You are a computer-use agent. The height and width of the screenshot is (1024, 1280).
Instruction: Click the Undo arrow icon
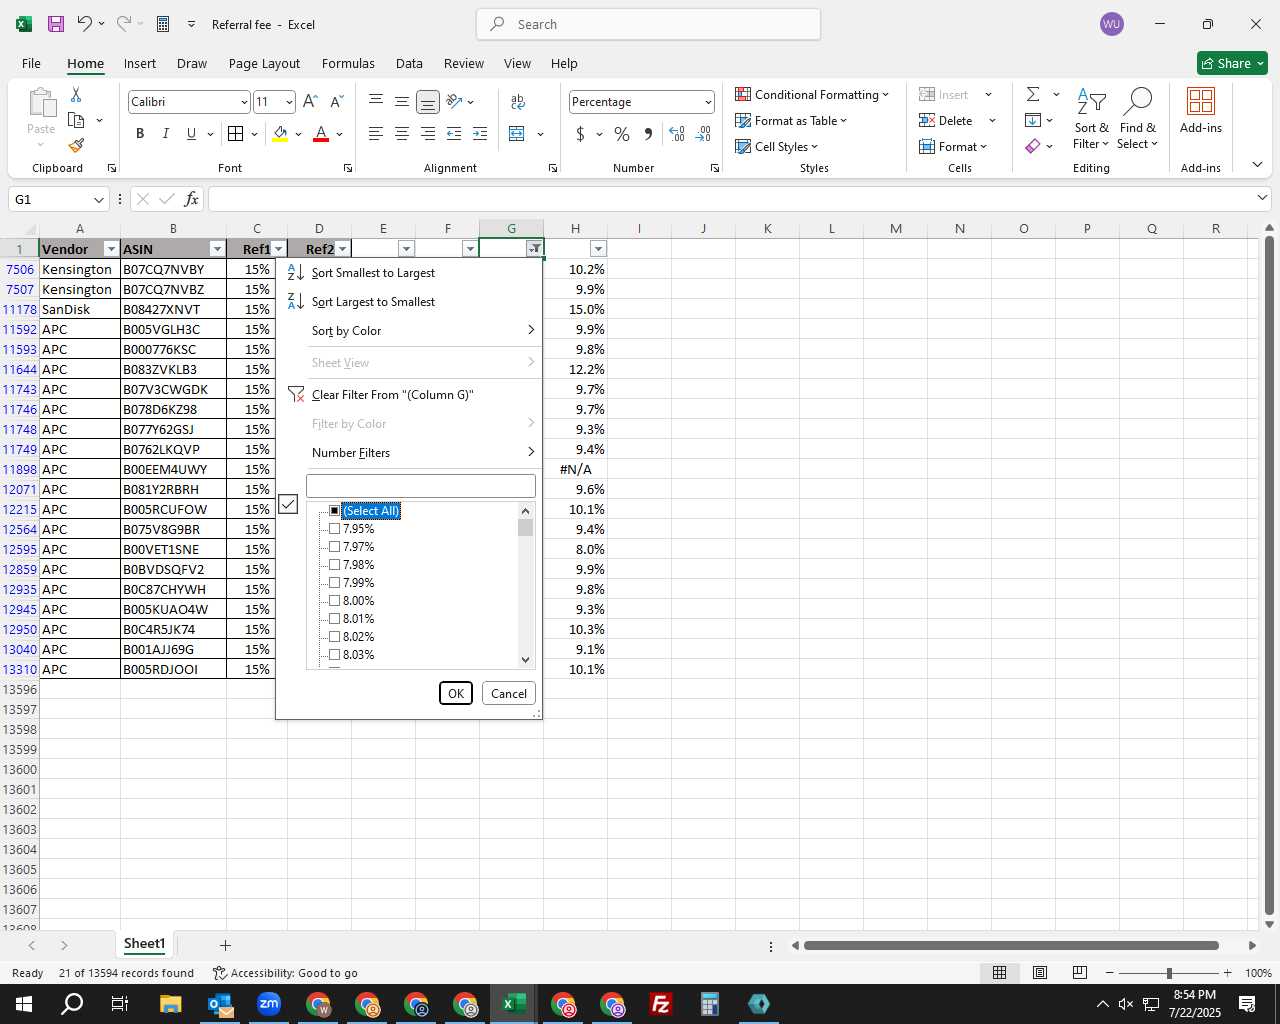pos(85,24)
